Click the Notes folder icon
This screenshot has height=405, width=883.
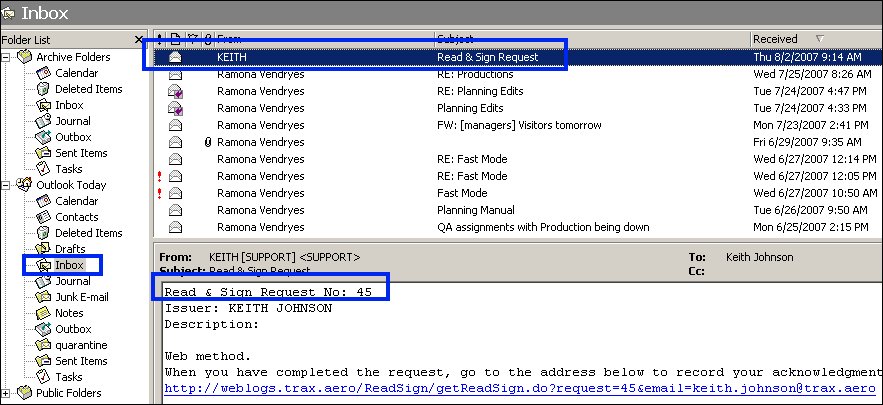(x=43, y=313)
